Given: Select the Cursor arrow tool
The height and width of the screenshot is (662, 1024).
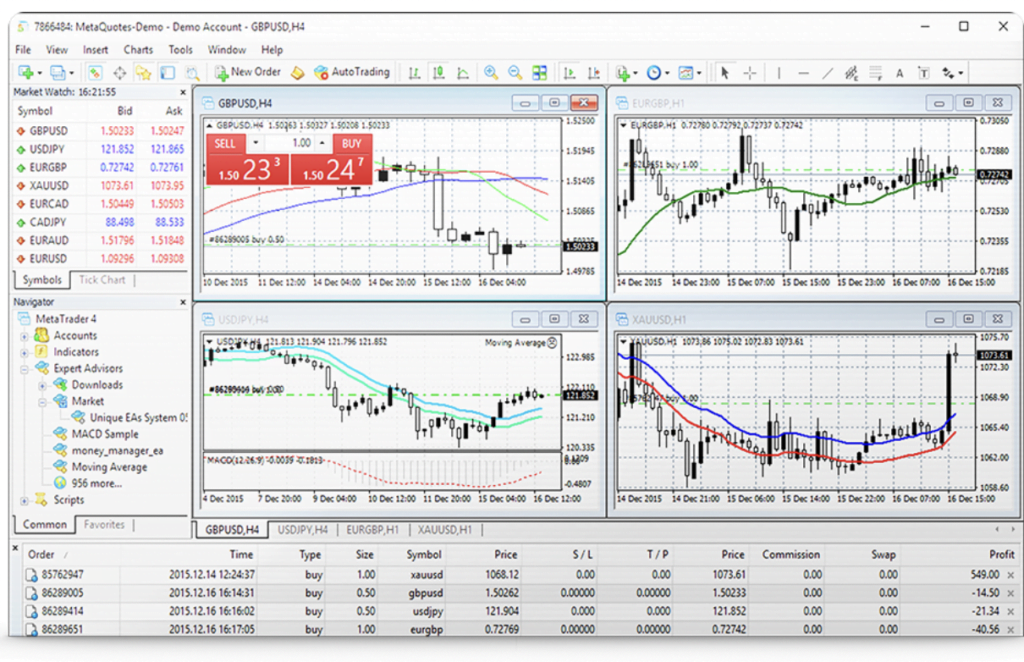Looking at the screenshot, I should [x=724, y=73].
